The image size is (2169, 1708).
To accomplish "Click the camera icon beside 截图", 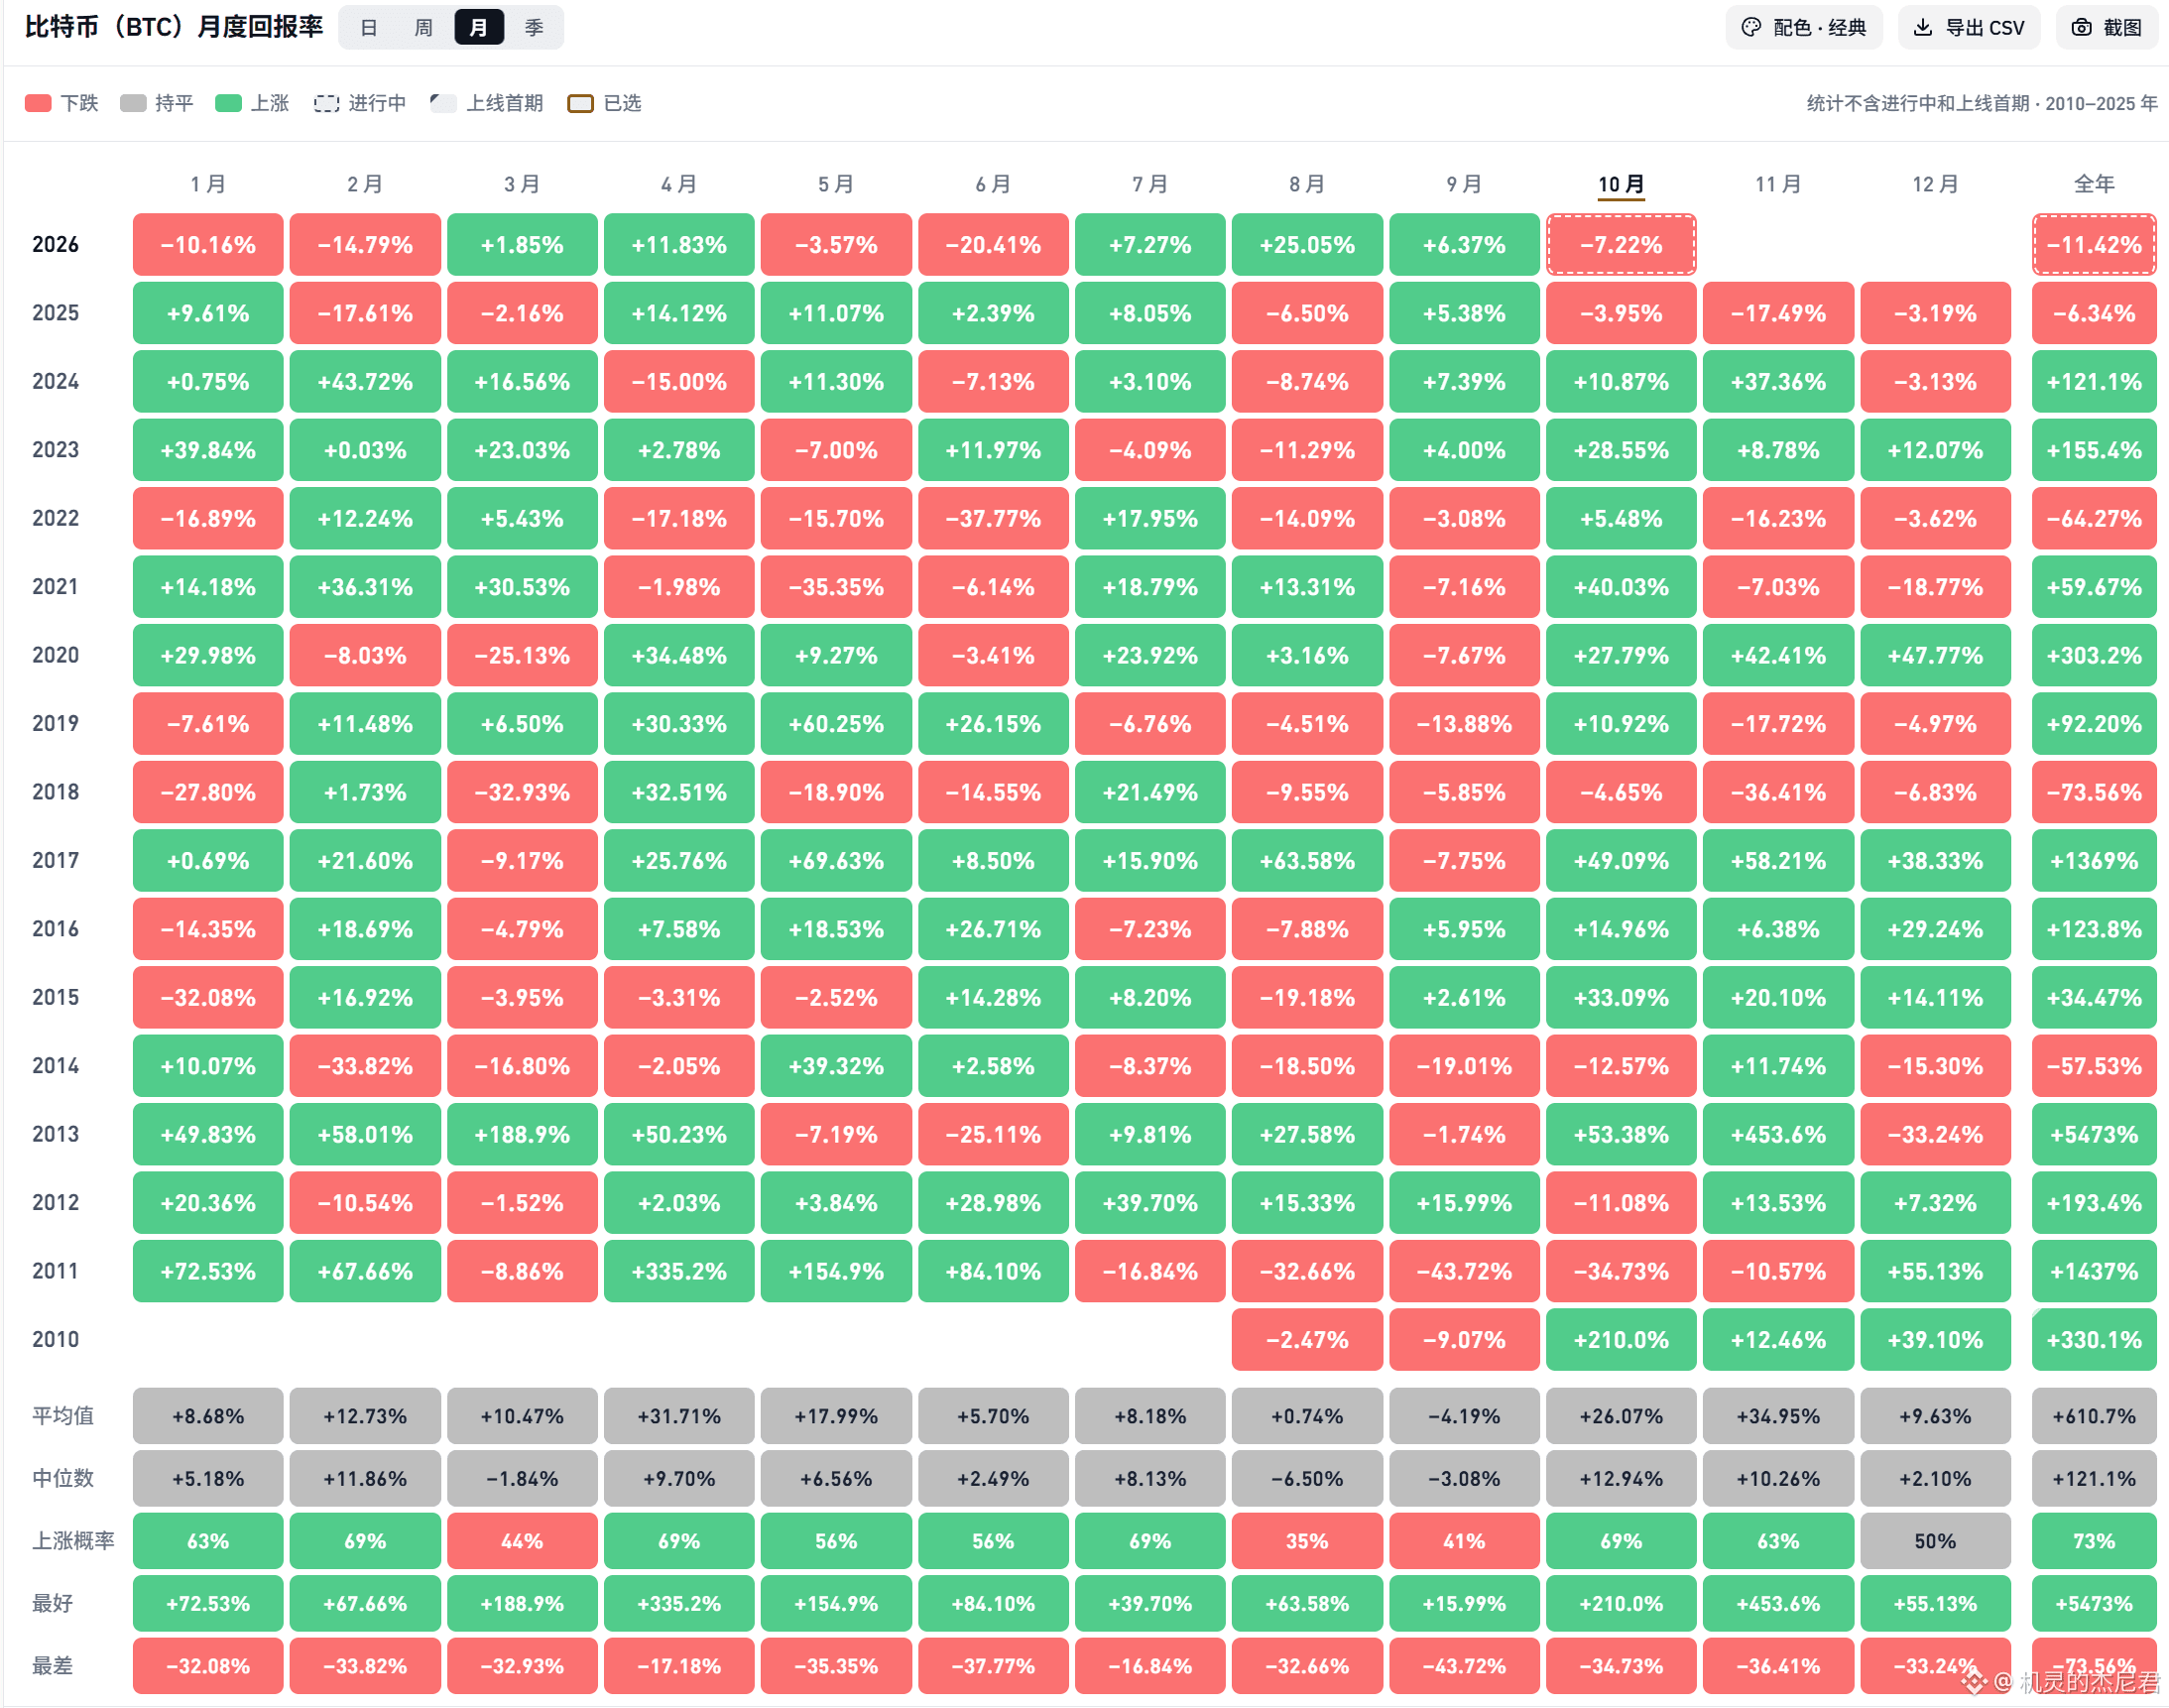I will point(2081,28).
